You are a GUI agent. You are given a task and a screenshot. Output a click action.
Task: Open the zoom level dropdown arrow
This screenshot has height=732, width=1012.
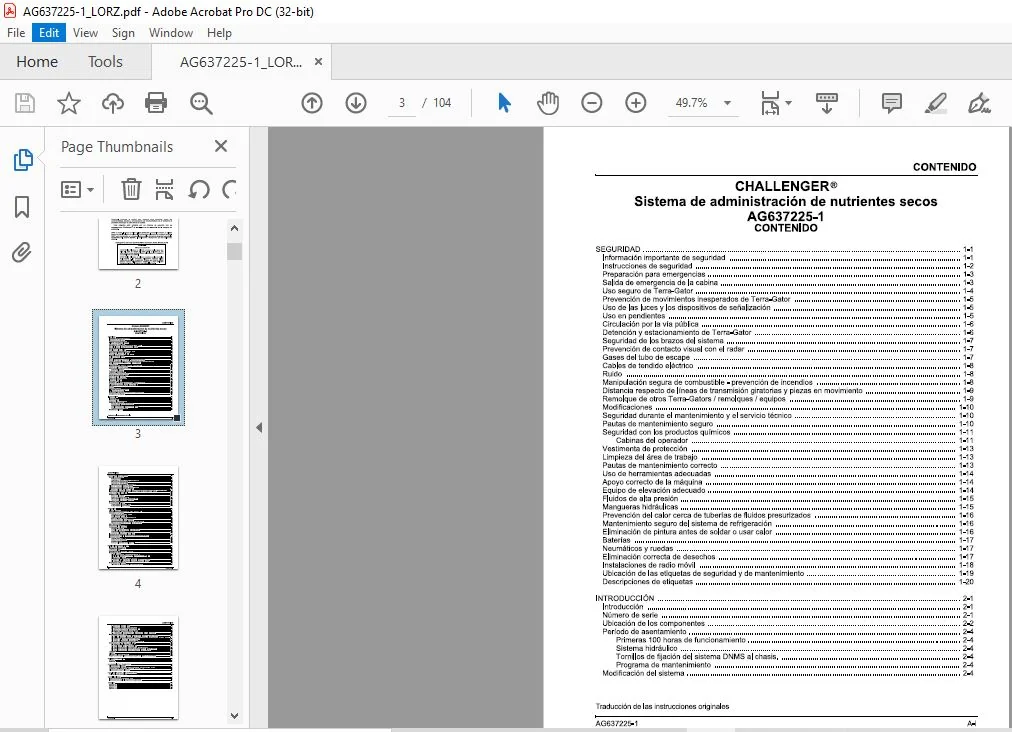point(727,103)
